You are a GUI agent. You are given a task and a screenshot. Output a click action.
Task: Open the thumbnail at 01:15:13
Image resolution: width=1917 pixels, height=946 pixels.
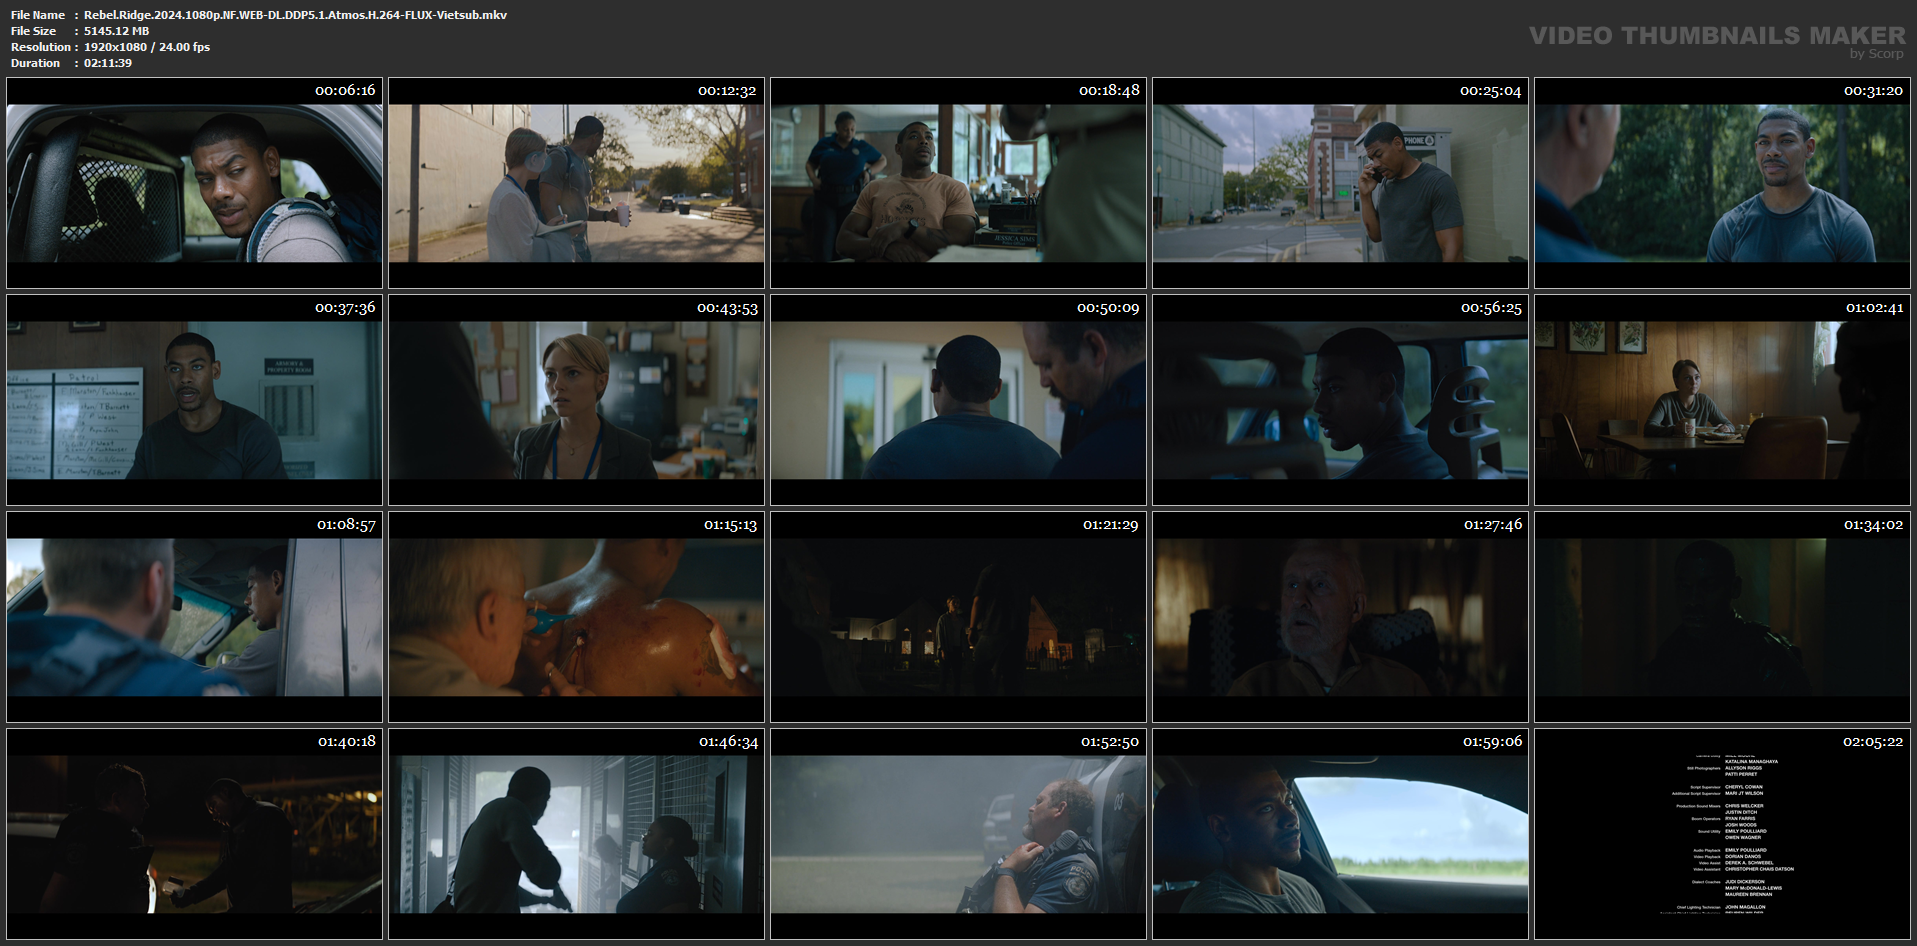tap(576, 617)
